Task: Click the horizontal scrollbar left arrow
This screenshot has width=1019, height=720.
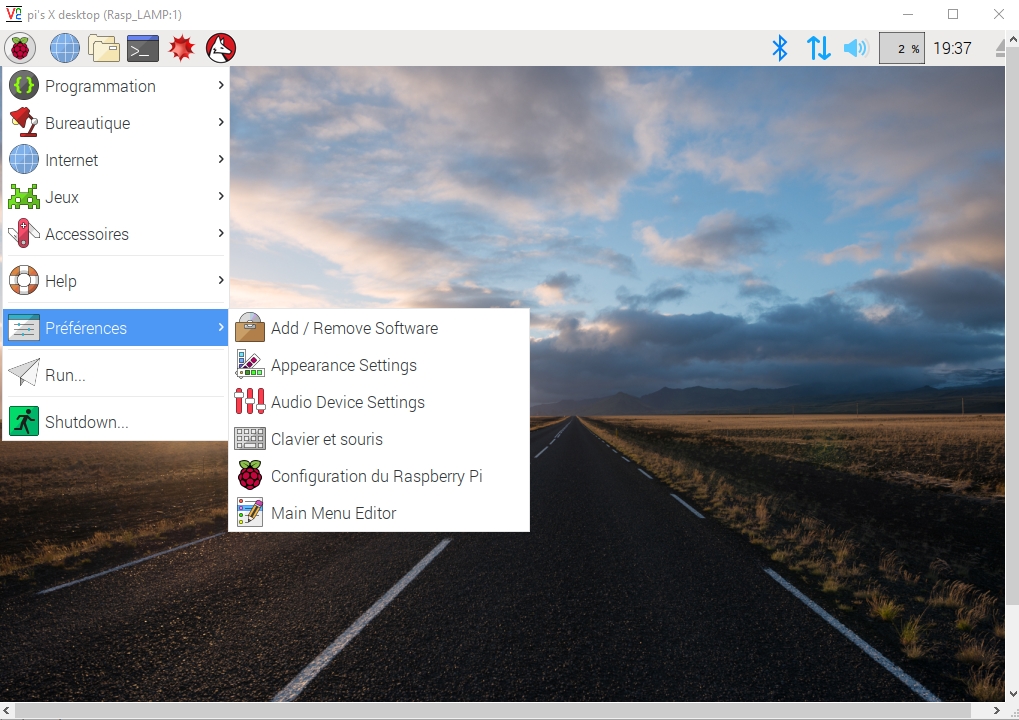Action: click(x=6, y=711)
